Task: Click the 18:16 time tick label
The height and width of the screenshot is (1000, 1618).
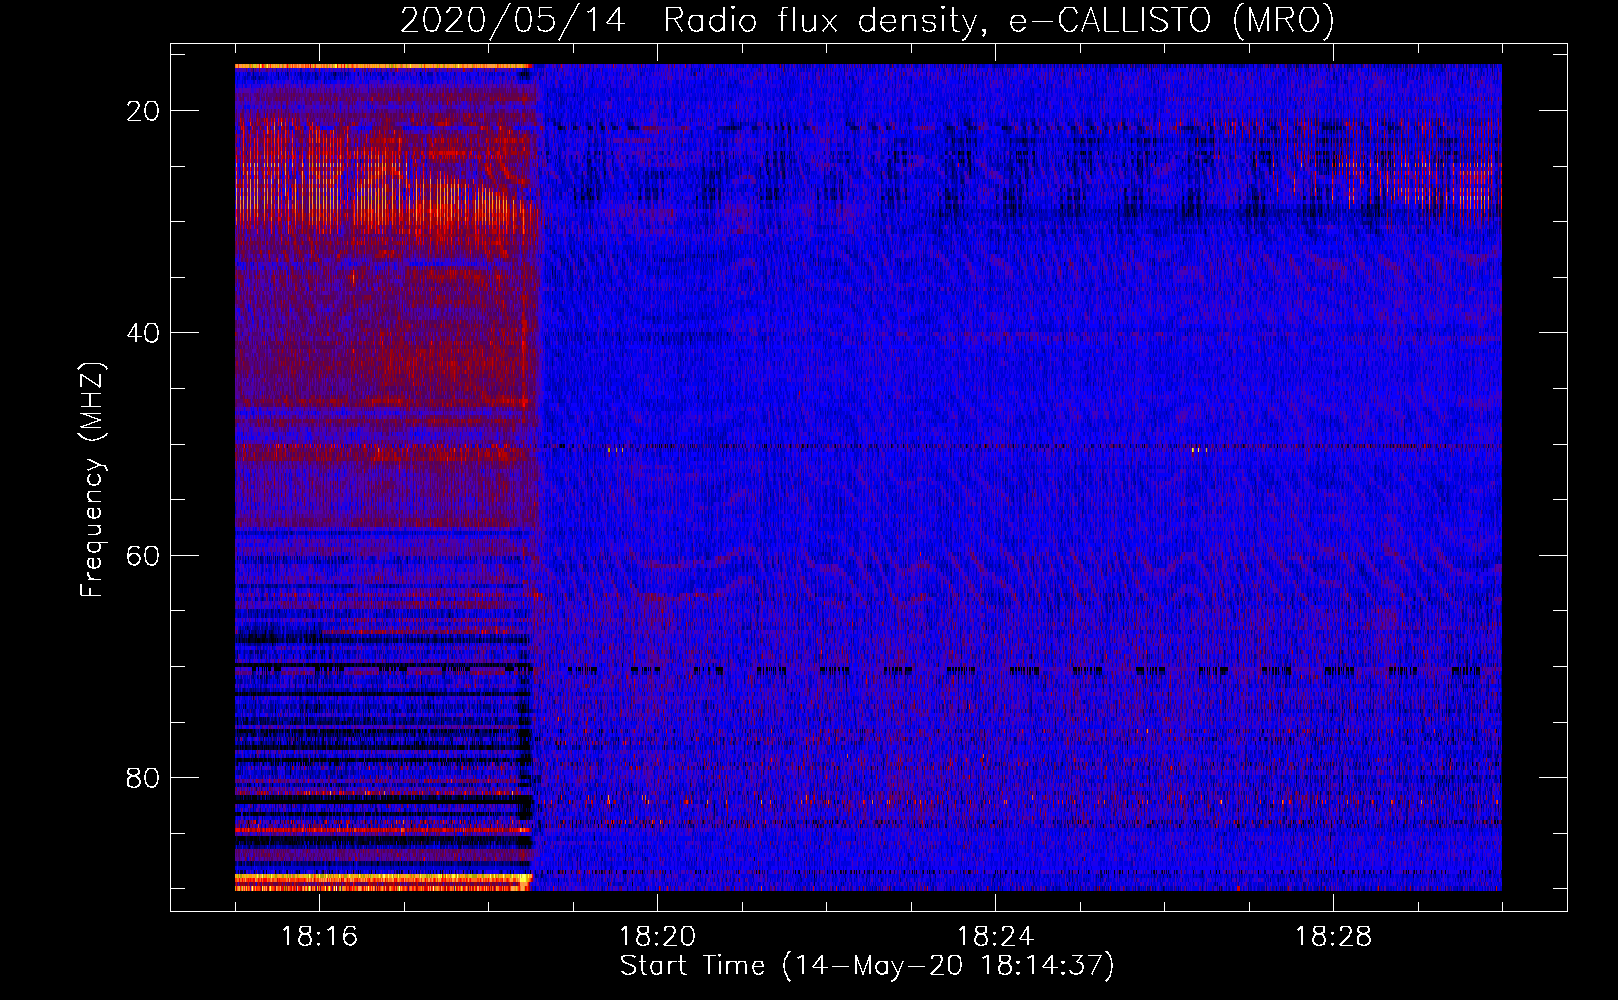Action: tap(319, 937)
